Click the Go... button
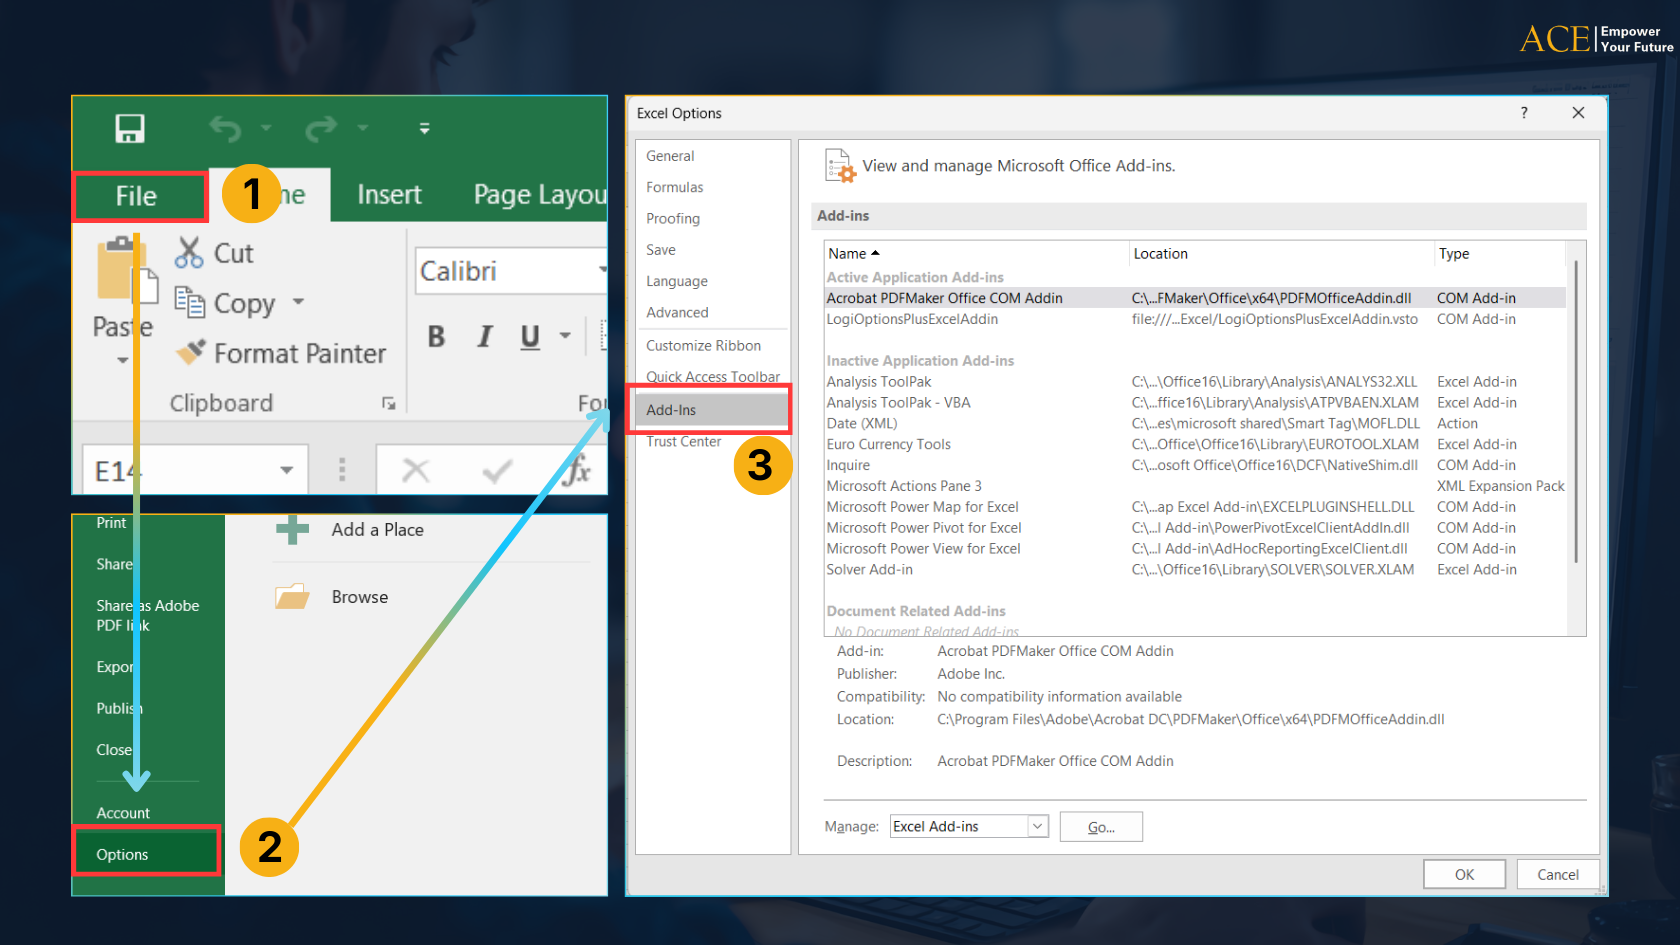This screenshot has width=1680, height=945. (x=1100, y=827)
